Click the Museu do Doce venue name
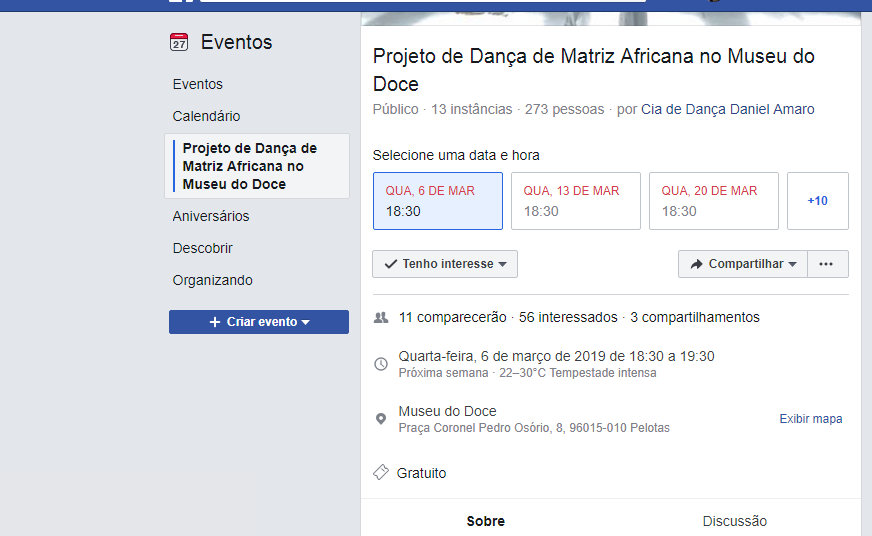The height and width of the screenshot is (536, 872). tap(447, 411)
